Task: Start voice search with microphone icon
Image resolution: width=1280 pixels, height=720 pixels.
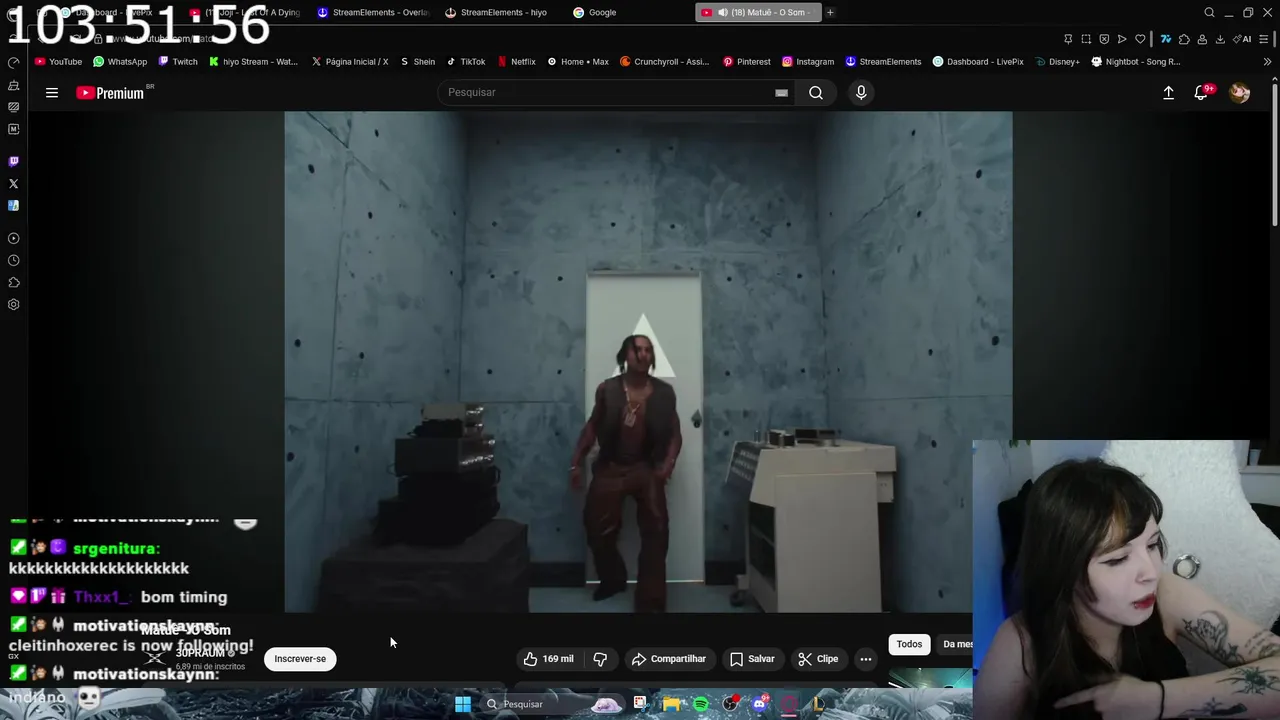Action: [861, 92]
